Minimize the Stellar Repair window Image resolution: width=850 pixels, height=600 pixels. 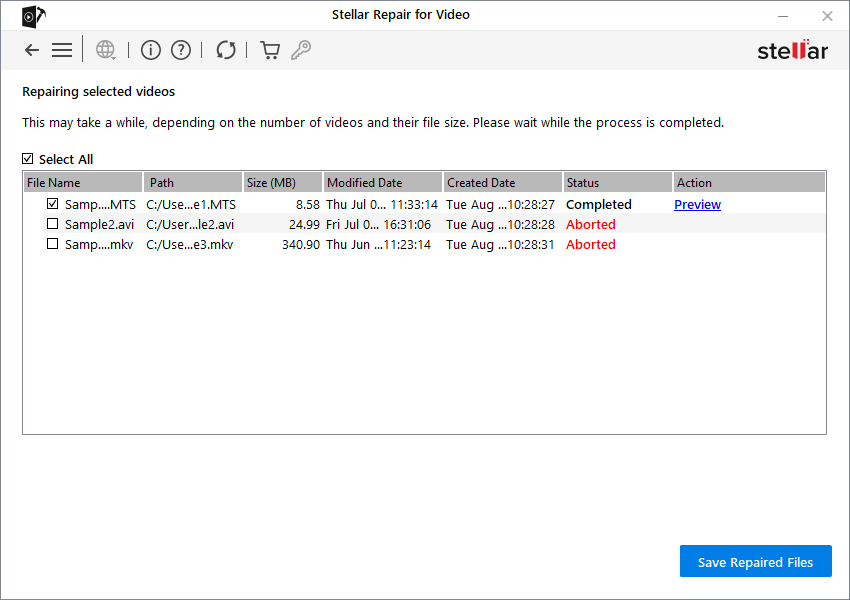click(783, 16)
